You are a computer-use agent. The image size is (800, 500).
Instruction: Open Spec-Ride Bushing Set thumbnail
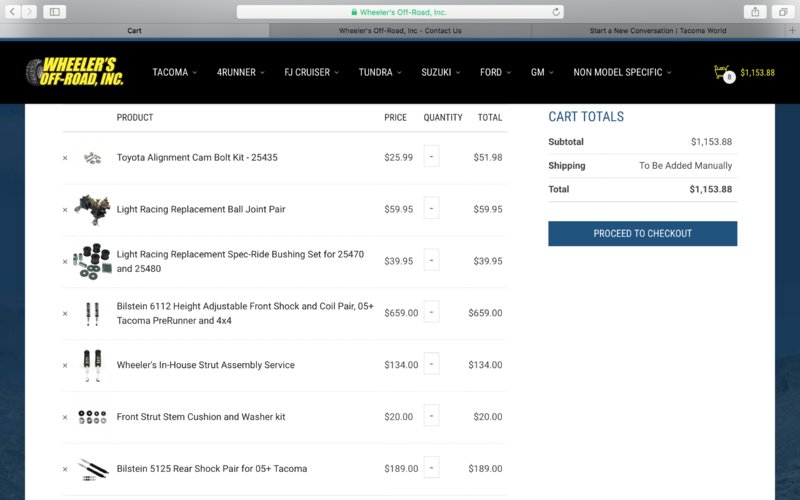(92, 261)
